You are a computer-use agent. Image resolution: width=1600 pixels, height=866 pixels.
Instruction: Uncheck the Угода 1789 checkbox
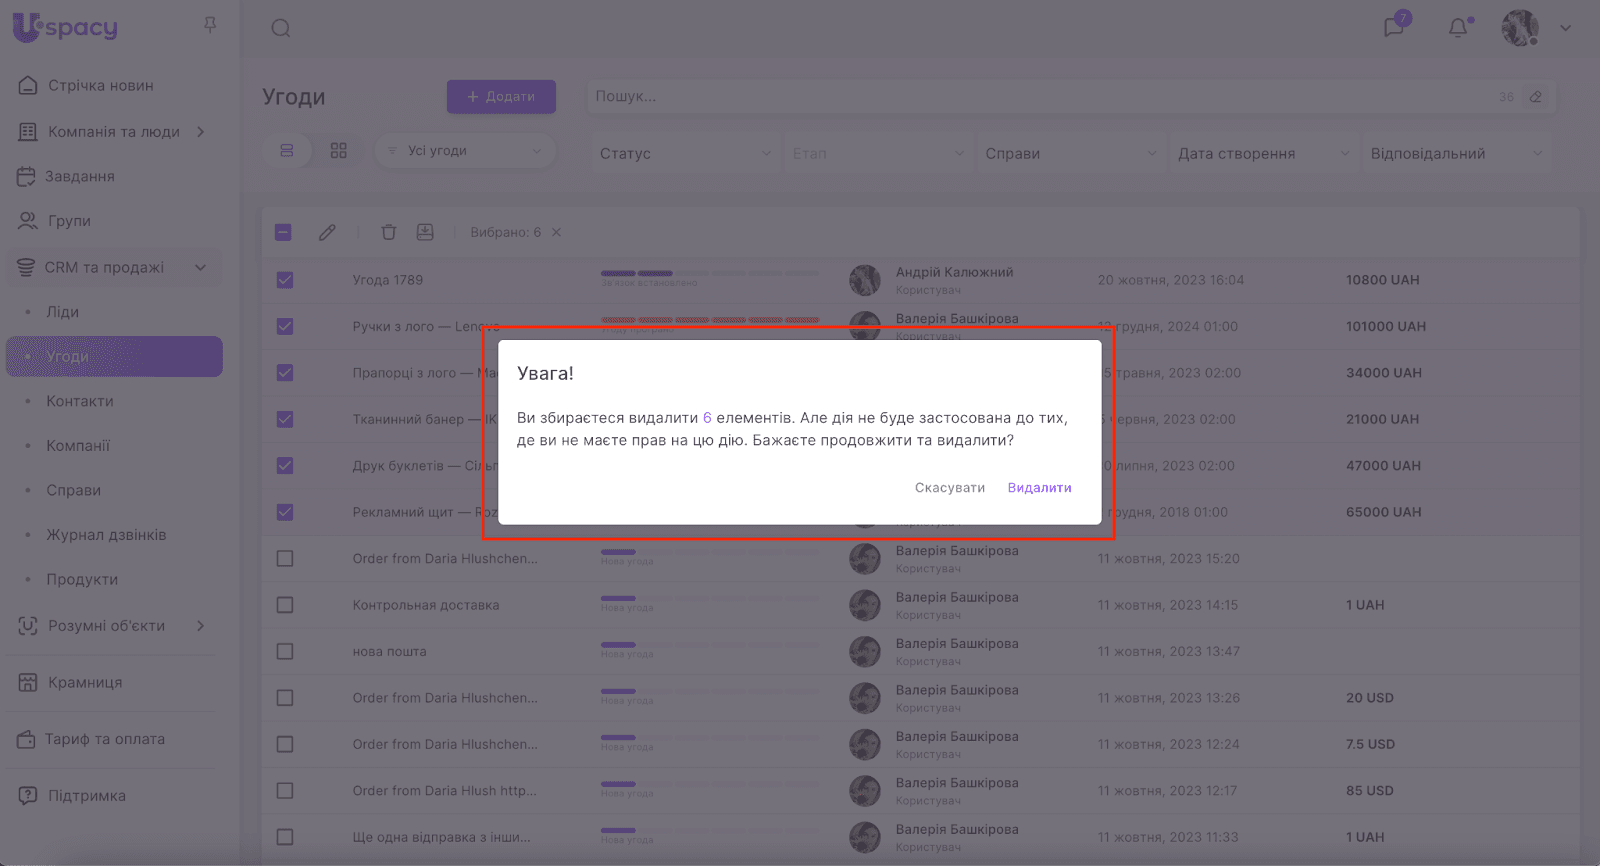[285, 280]
